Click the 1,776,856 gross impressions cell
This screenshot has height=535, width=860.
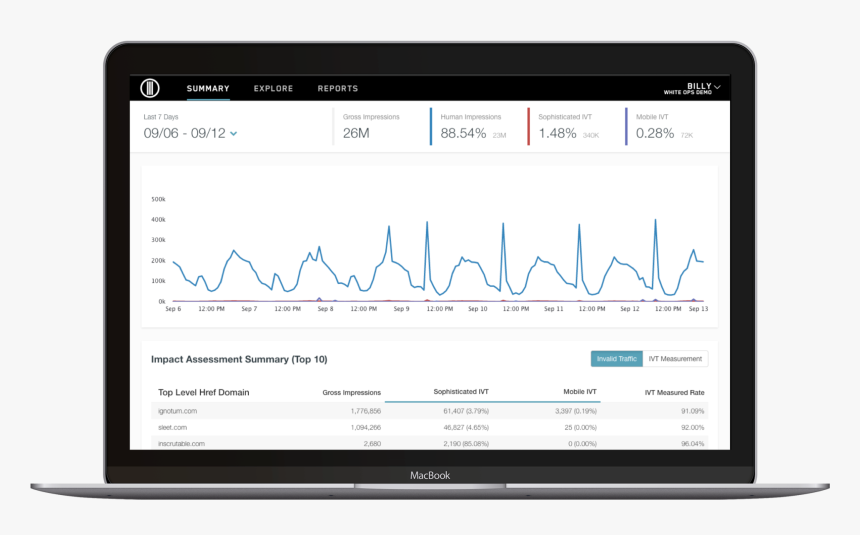(x=366, y=411)
